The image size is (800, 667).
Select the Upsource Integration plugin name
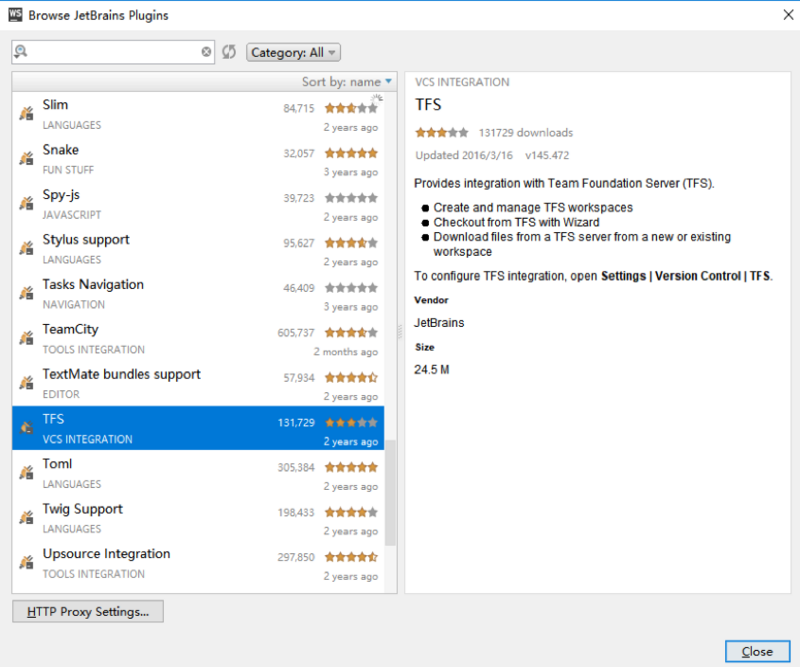106,554
